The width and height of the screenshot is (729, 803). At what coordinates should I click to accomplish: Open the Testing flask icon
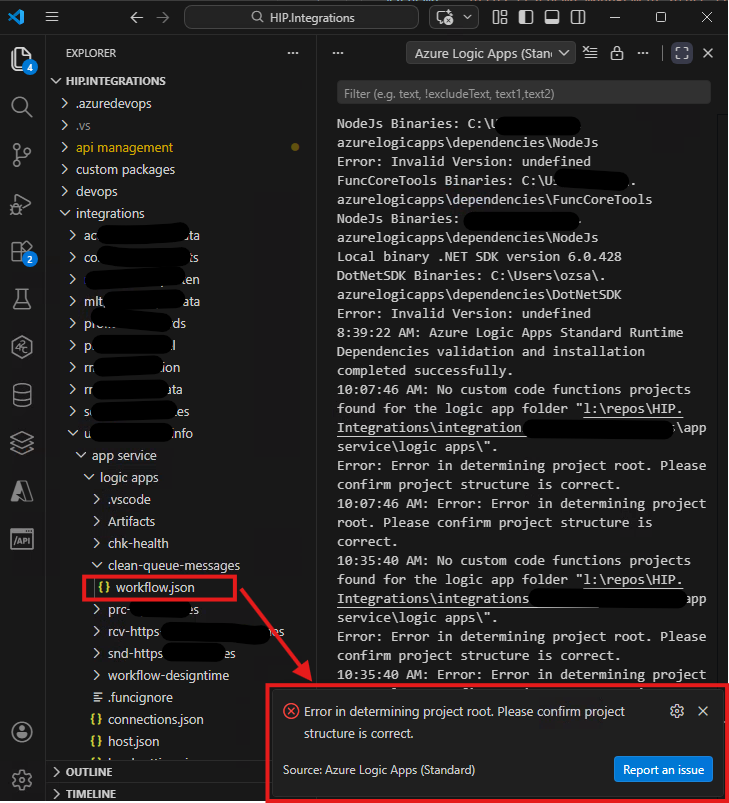(x=22, y=299)
